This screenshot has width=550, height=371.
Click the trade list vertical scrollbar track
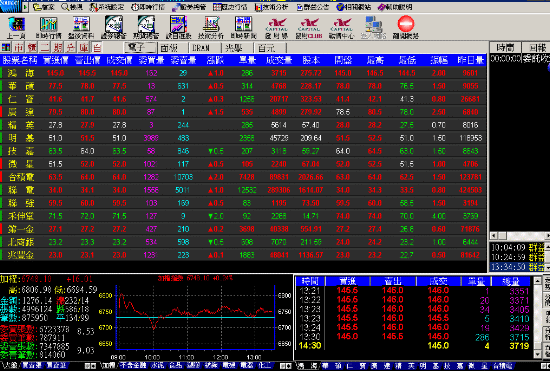(537, 317)
